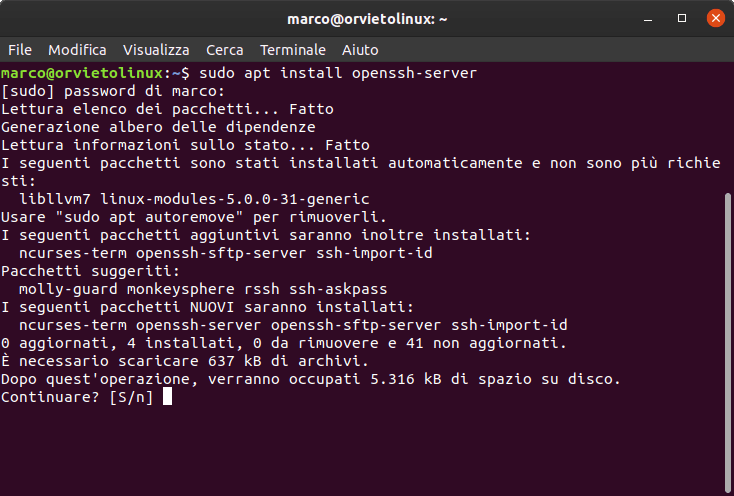Click the command text sudo apt install openssh-server

tap(338, 73)
